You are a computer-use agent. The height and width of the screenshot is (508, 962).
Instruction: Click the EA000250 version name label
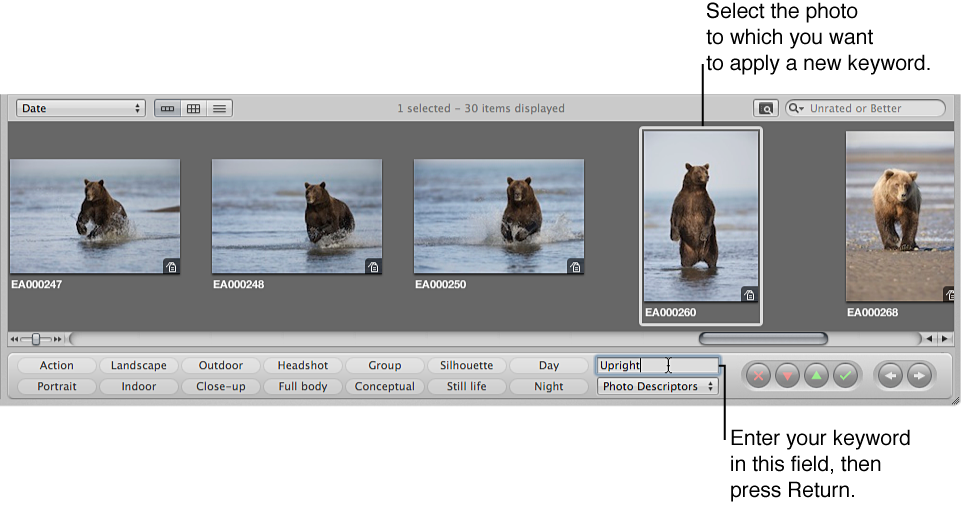pyautogui.click(x=441, y=285)
